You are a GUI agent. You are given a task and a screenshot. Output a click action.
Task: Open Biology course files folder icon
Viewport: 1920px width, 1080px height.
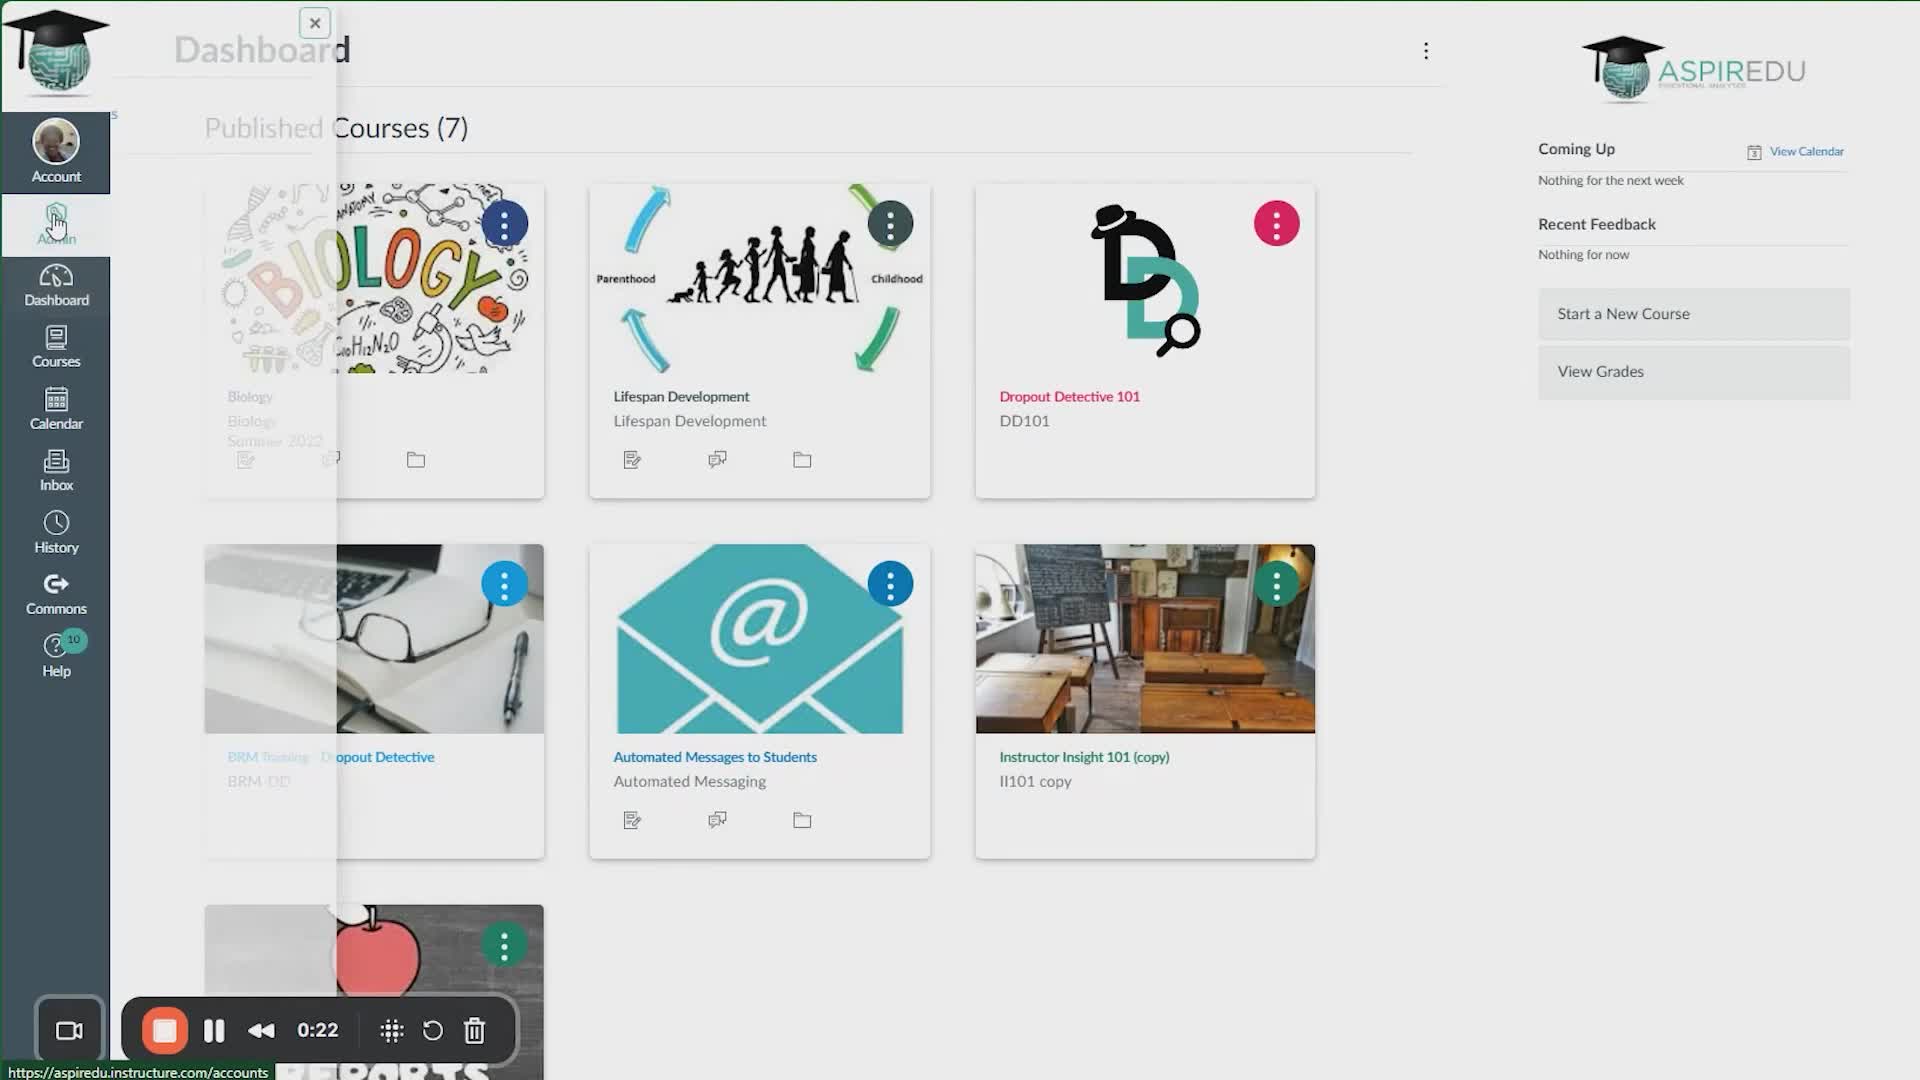click(x=416, y=460)
